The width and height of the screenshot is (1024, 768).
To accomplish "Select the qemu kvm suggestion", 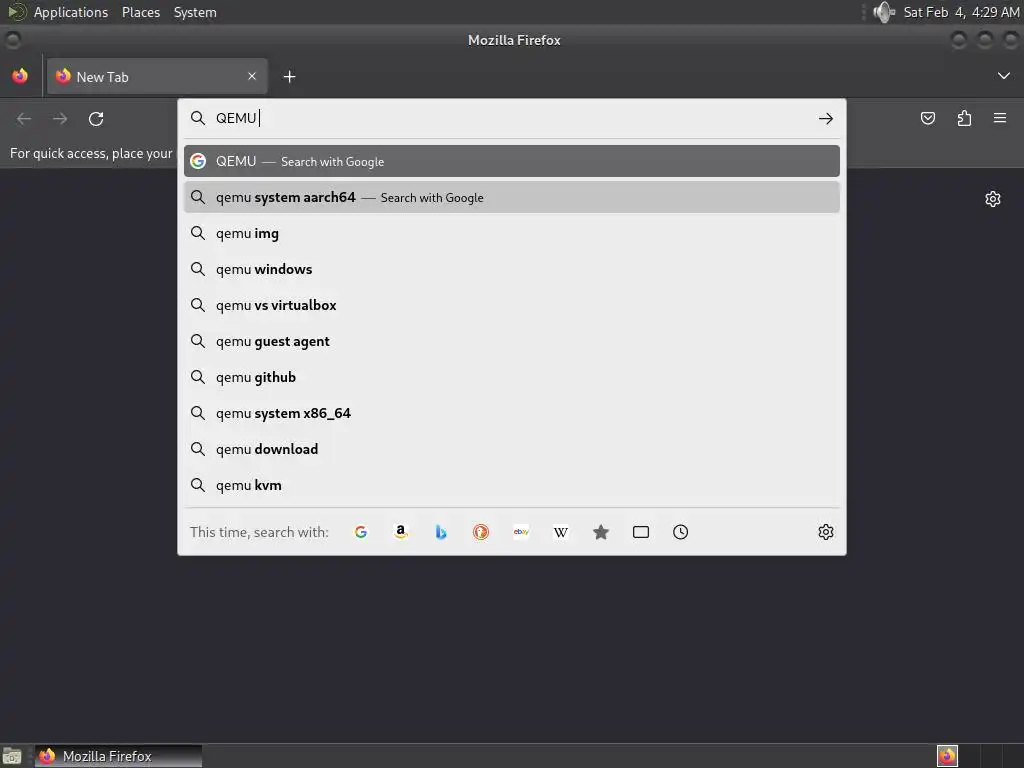I will [x=512, y=485].
